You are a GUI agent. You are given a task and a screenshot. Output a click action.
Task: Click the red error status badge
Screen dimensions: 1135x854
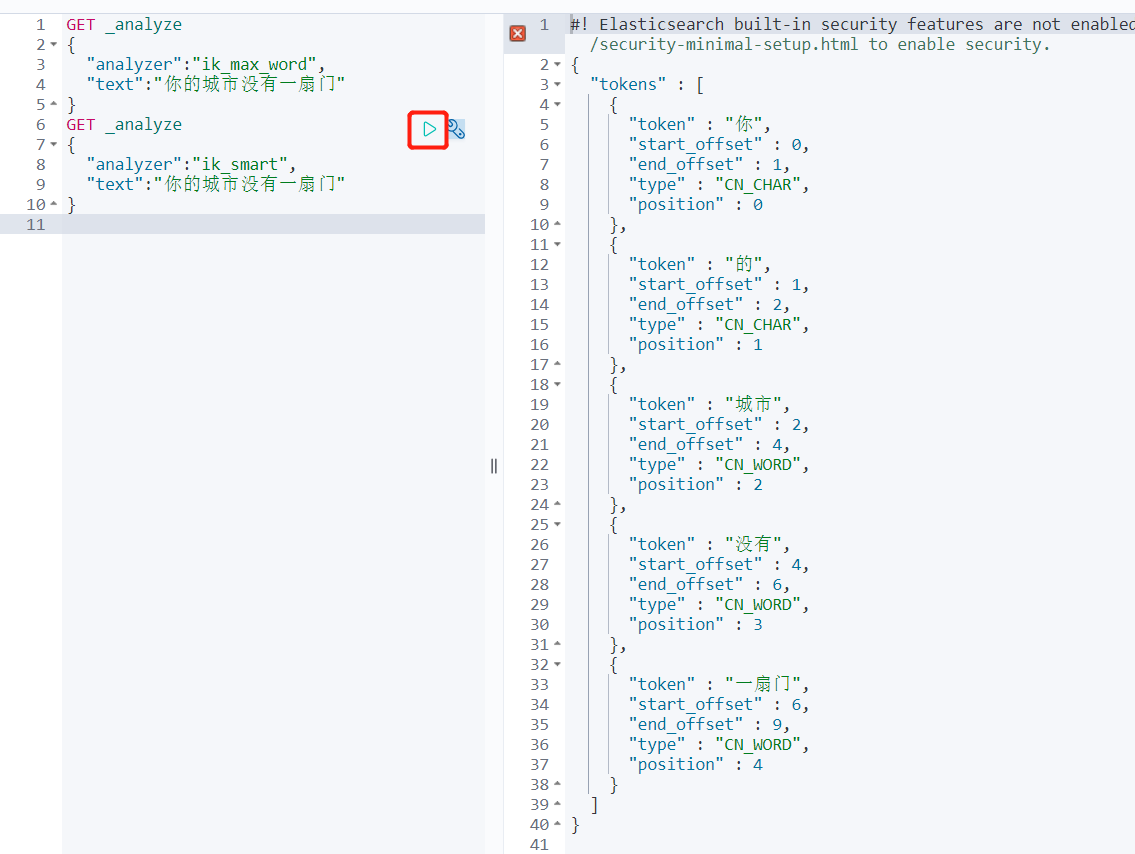pyautogui.click(x=518, y=33)
